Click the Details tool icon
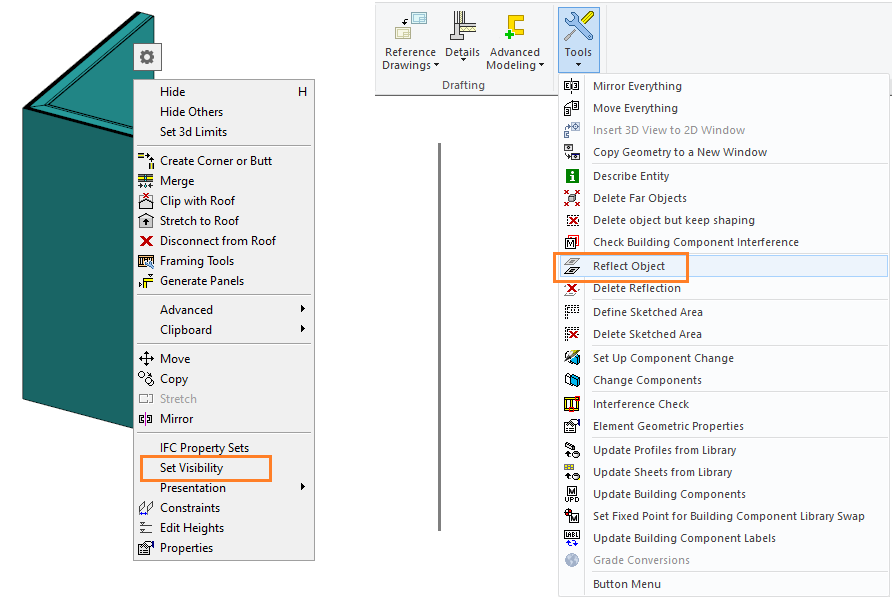892x602 pixels. (x=463, y=28)
